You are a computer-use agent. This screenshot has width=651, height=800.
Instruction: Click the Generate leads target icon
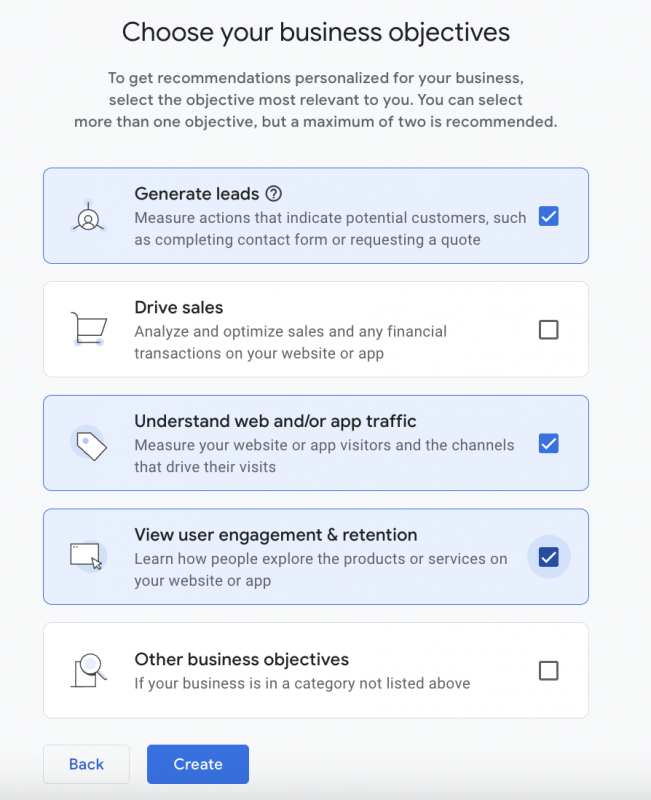89,217
